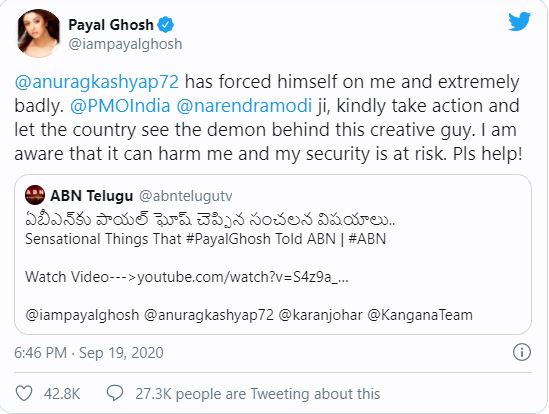Click the Twitter bird logo
Viewport: 549px width, 414px height.
tap(519, 22)
